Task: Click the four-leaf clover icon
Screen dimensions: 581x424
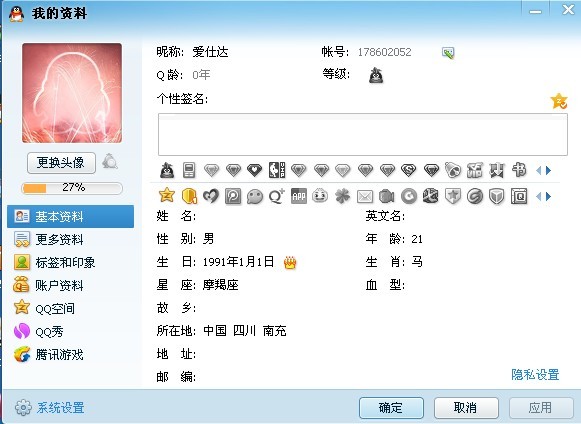Action: pos(342,196)
